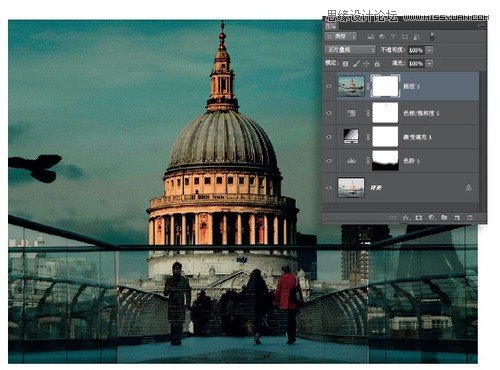Create a new layer group folder
The width and height of the screenshot is (500, 370).
[x=444, y=218]
